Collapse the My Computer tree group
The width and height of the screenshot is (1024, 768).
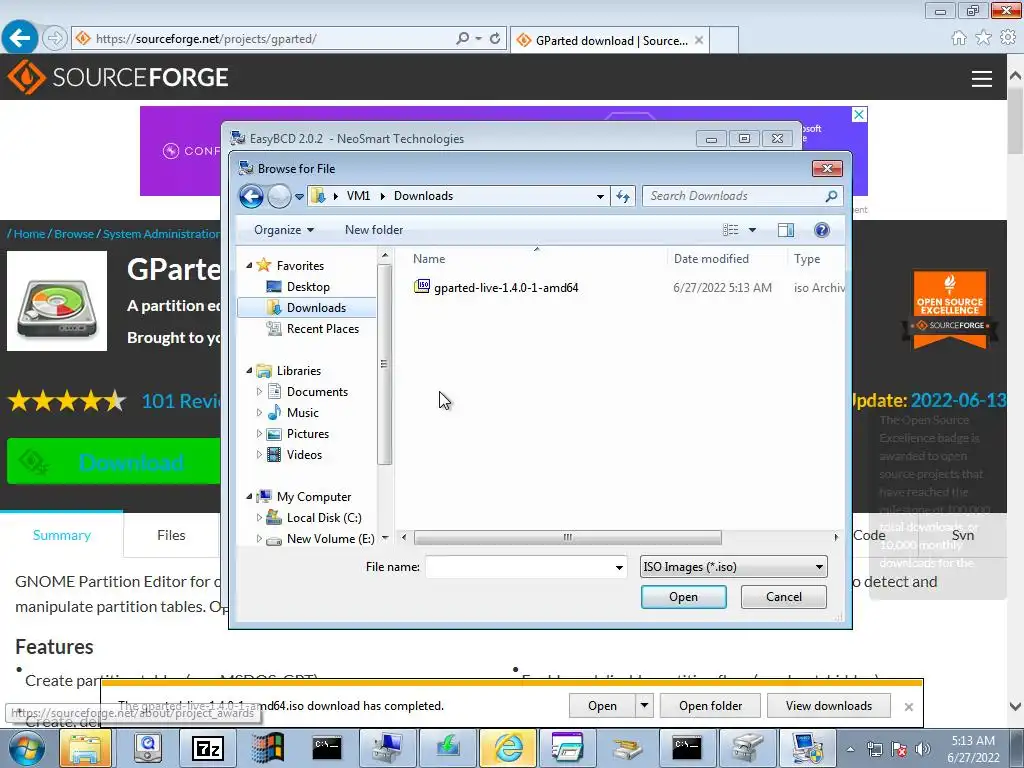click(249, 497)
